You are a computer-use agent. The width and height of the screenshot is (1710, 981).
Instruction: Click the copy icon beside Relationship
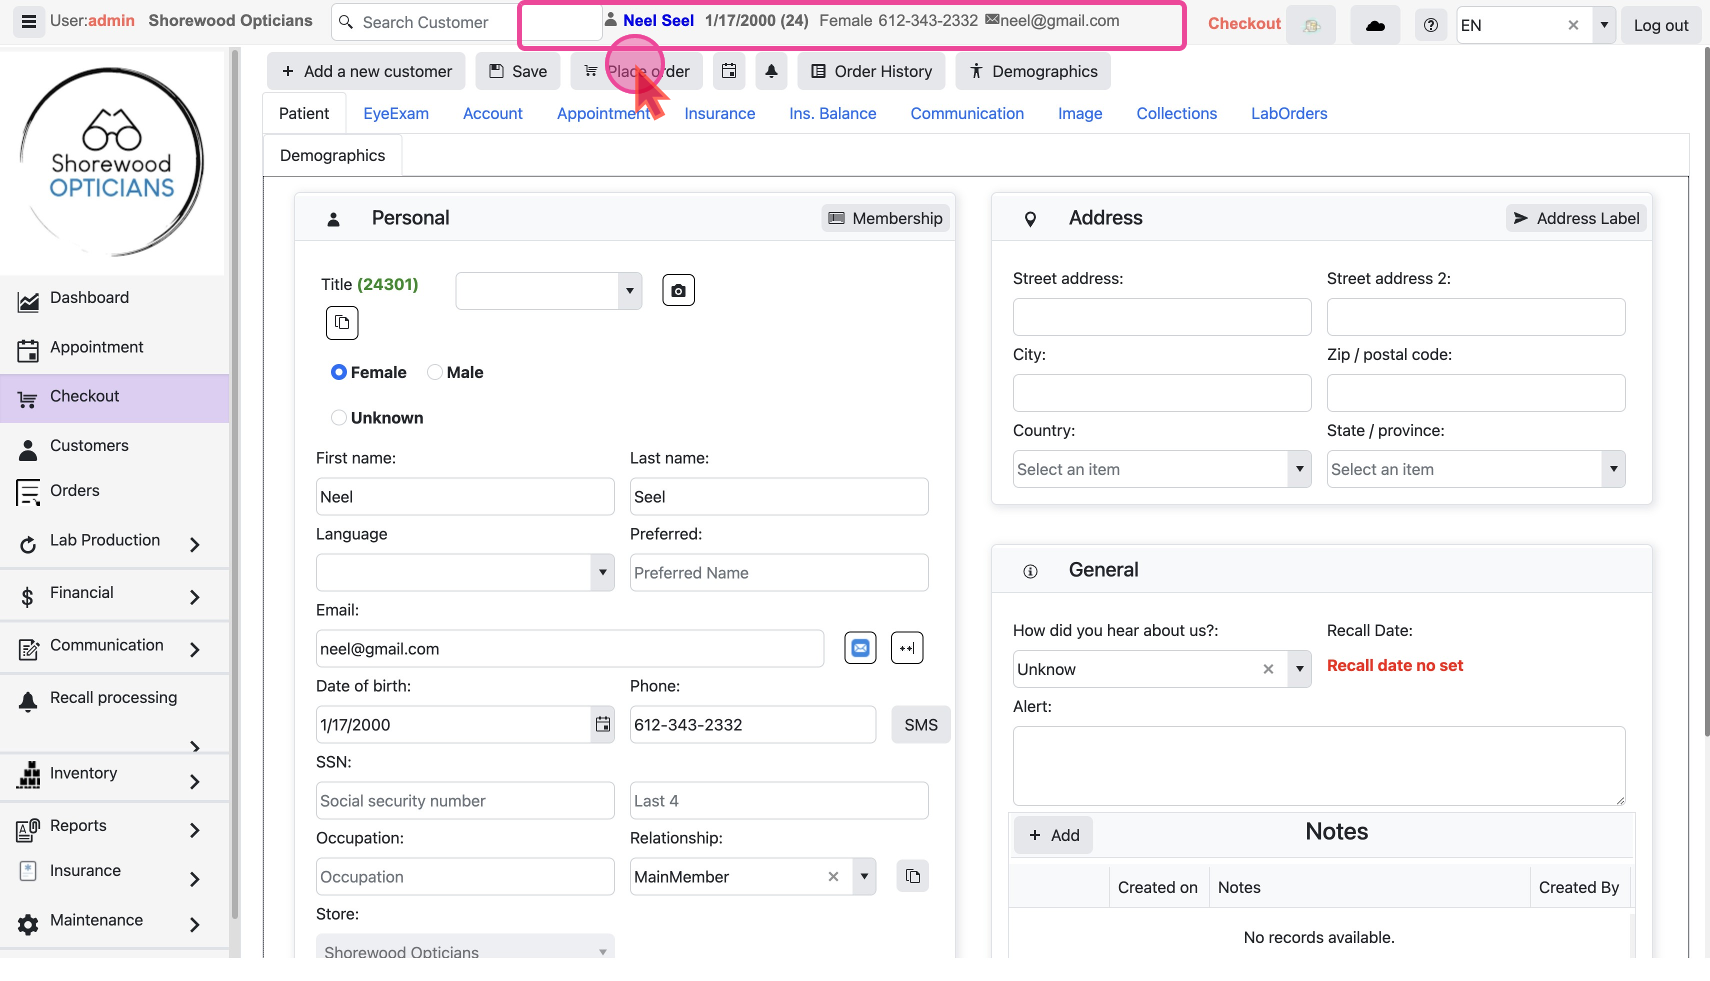click(912, 877)
